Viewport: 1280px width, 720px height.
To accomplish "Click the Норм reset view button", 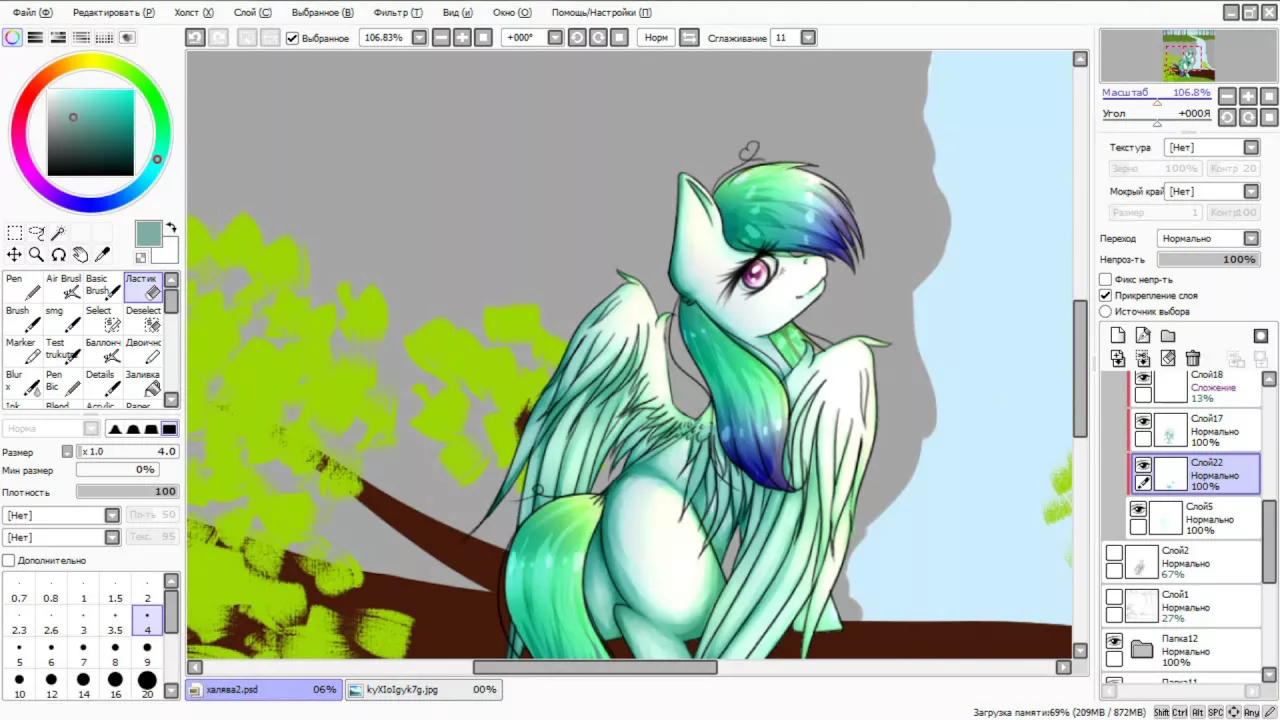I will point(656,38).
